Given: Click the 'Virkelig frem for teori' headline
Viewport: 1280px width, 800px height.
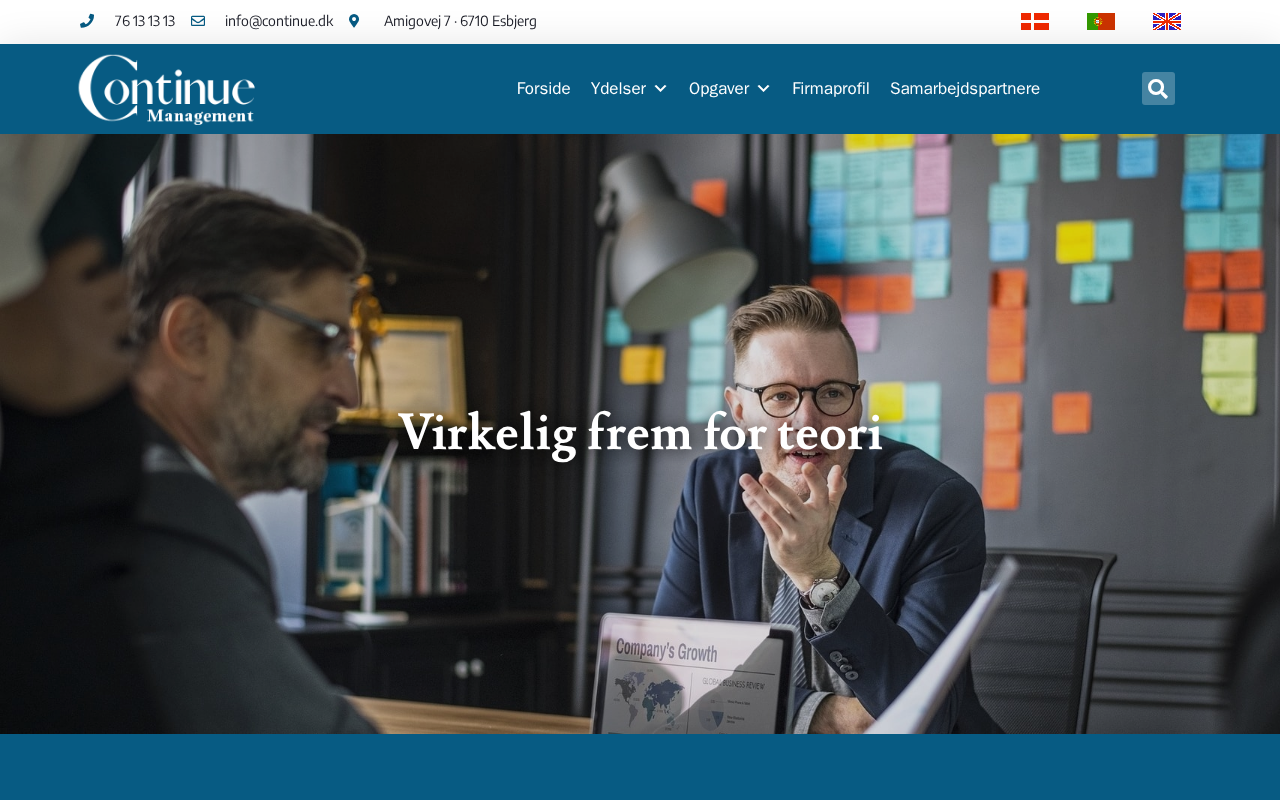Looking at the screenshot, I should pos(640,434).
